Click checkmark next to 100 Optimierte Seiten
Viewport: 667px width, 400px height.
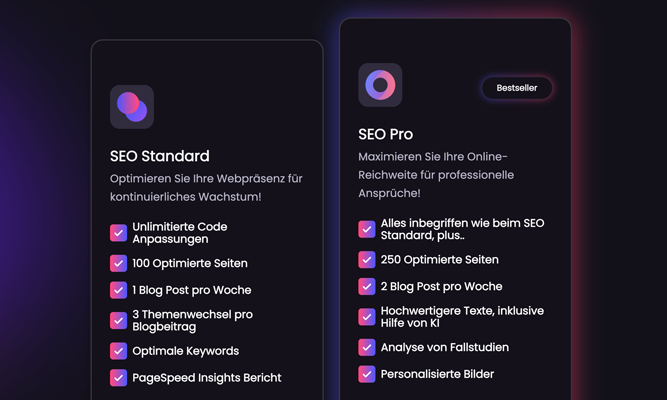coord(119,263)
